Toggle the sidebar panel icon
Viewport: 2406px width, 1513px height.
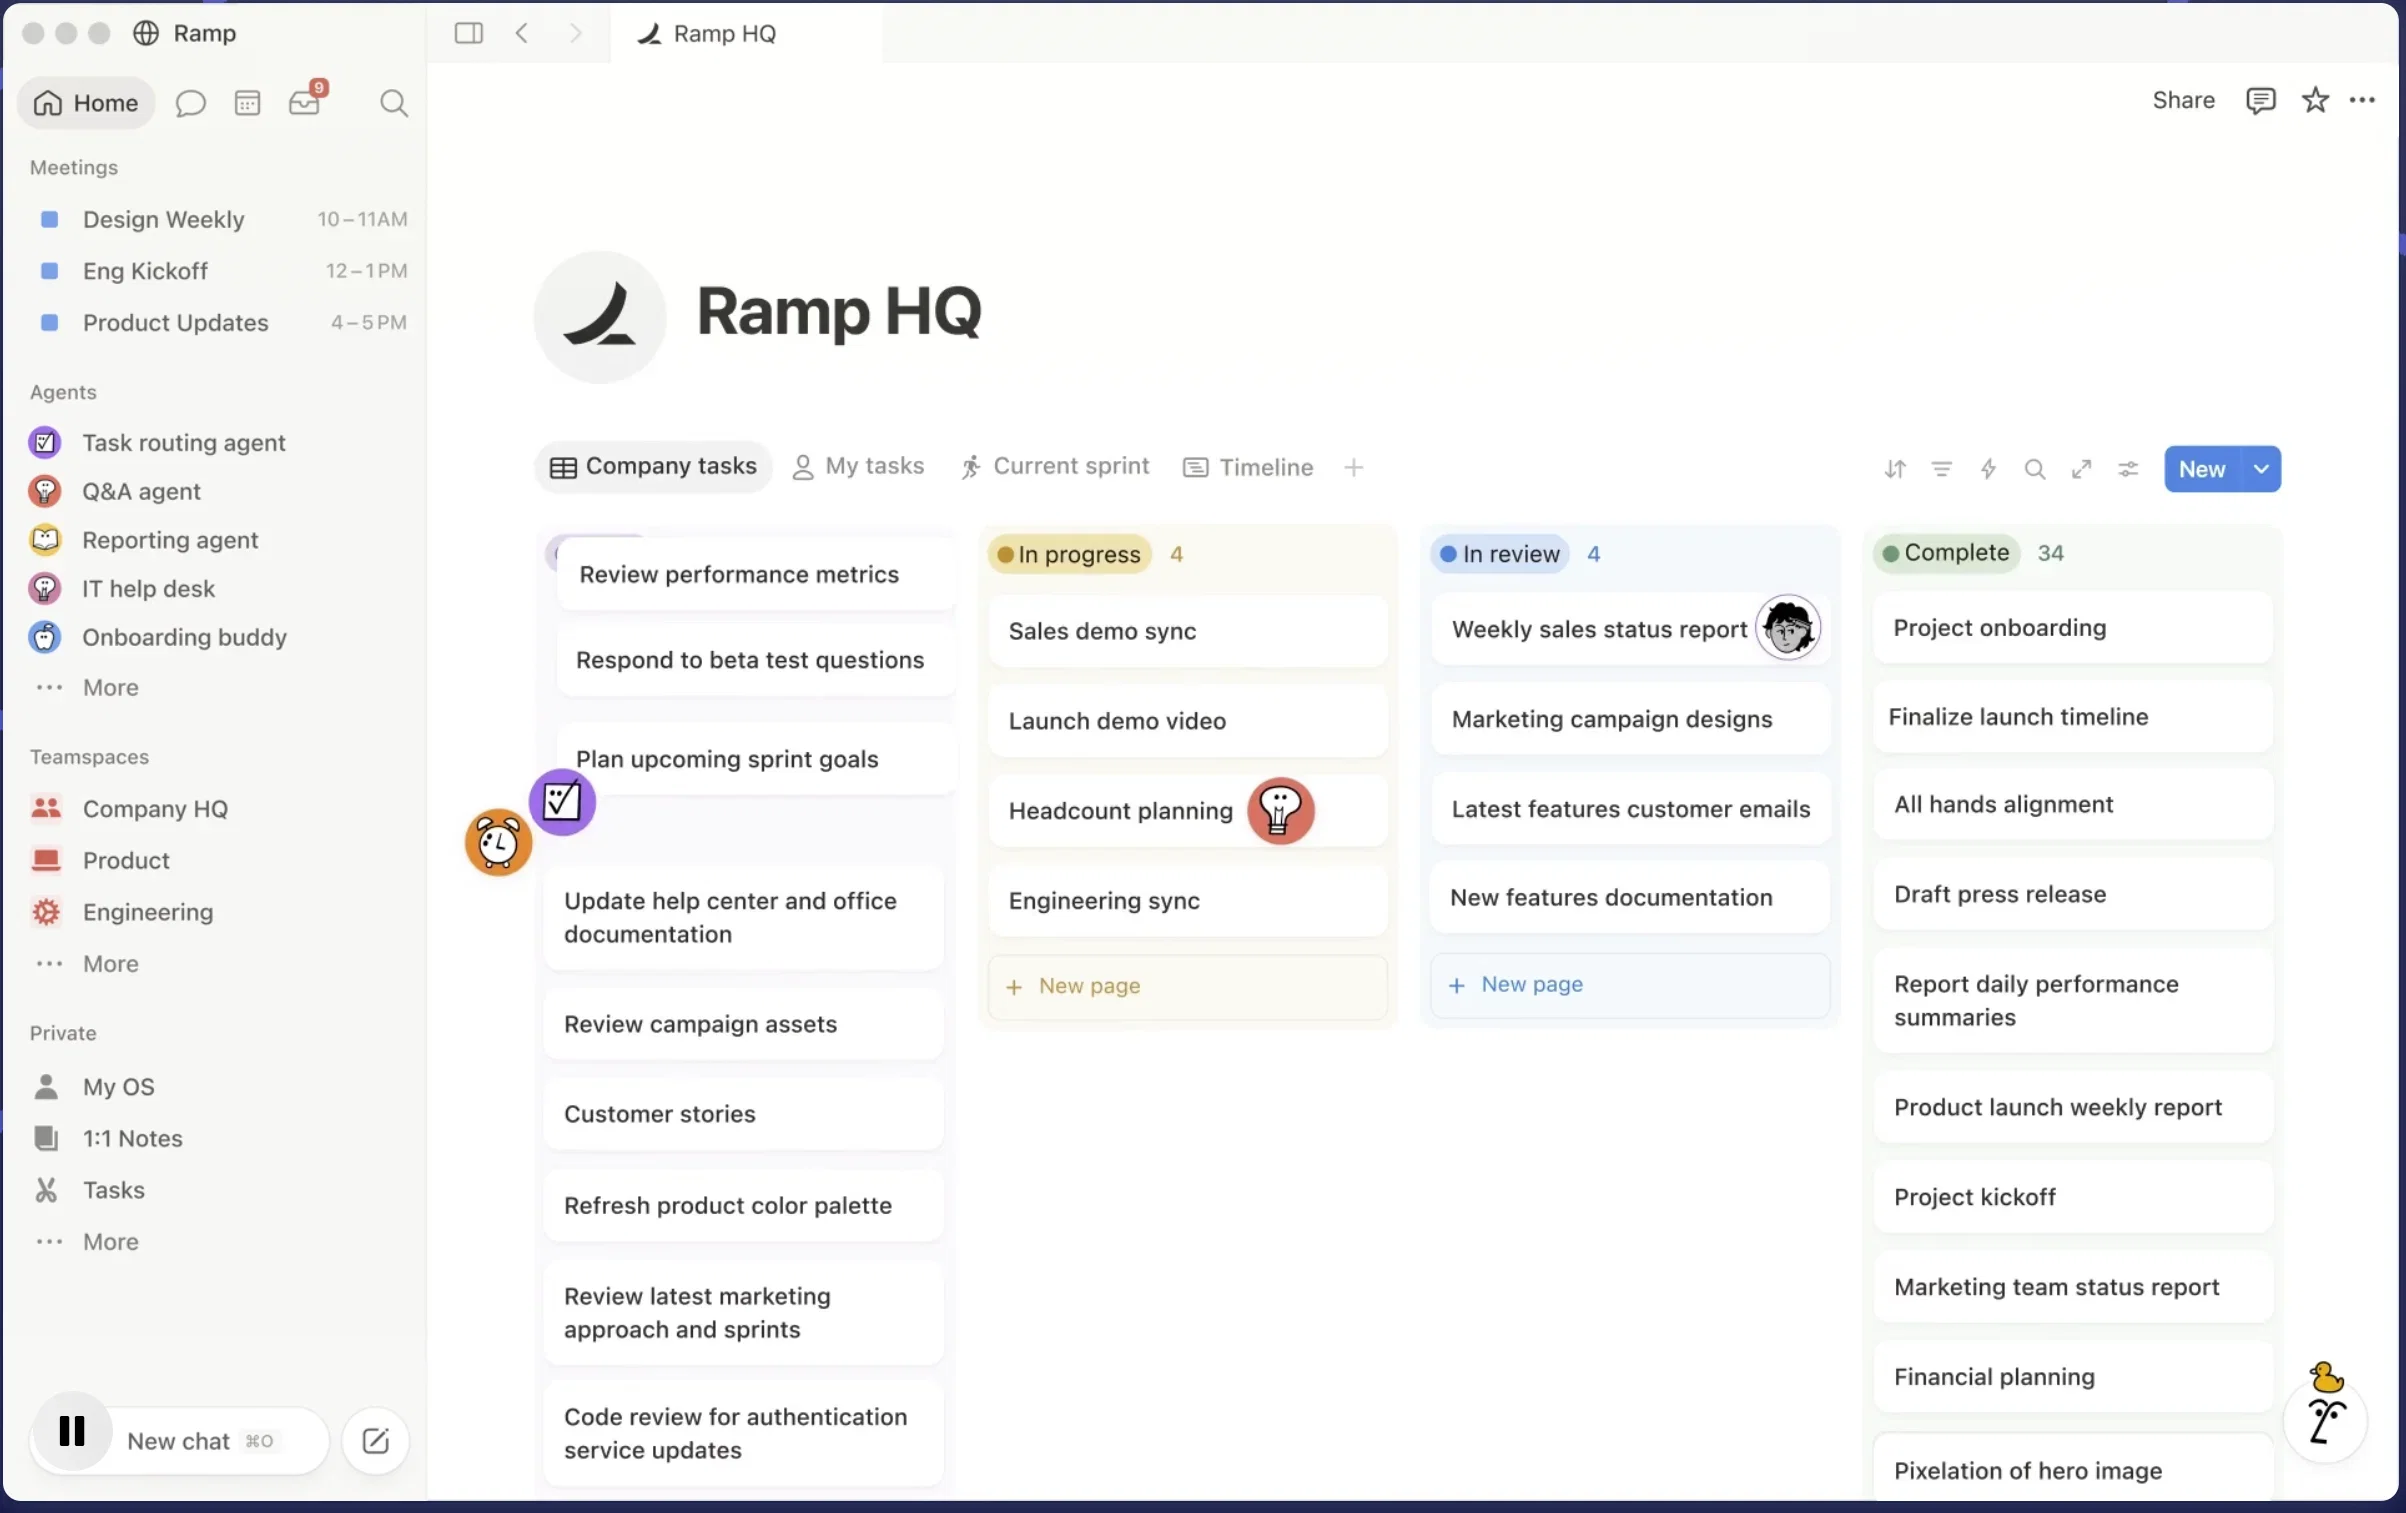pyautogui.click(x=468, y=33)
